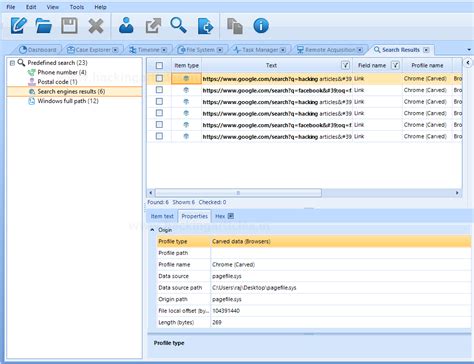Select the Length (bytes) property row
This screenshot has width=474, height=364.
pos(314,322)
